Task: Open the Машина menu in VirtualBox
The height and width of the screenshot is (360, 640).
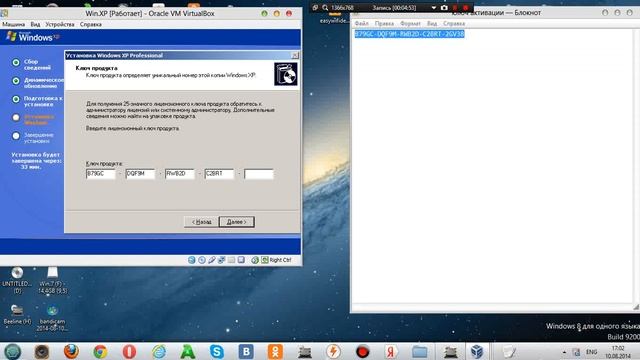Action: click(13, 24)
